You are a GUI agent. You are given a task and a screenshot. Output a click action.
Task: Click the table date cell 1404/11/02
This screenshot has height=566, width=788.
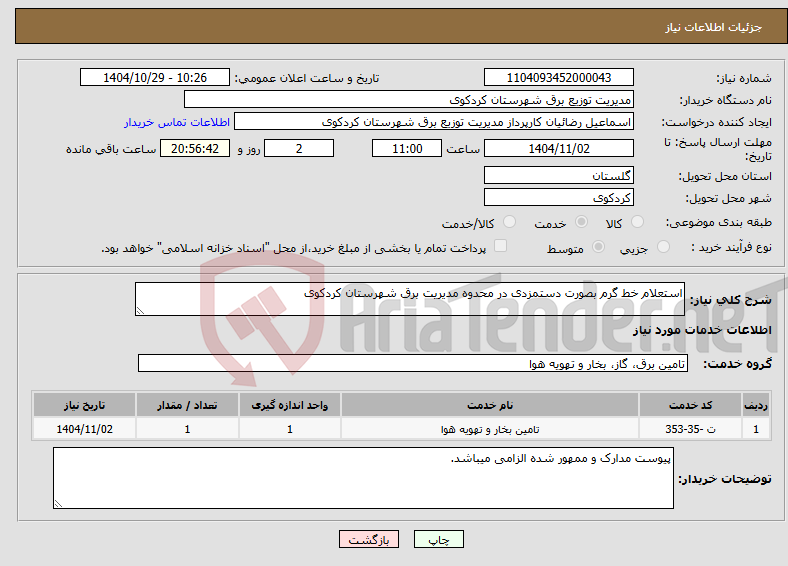pyautogui.click(x=84, y=429)
